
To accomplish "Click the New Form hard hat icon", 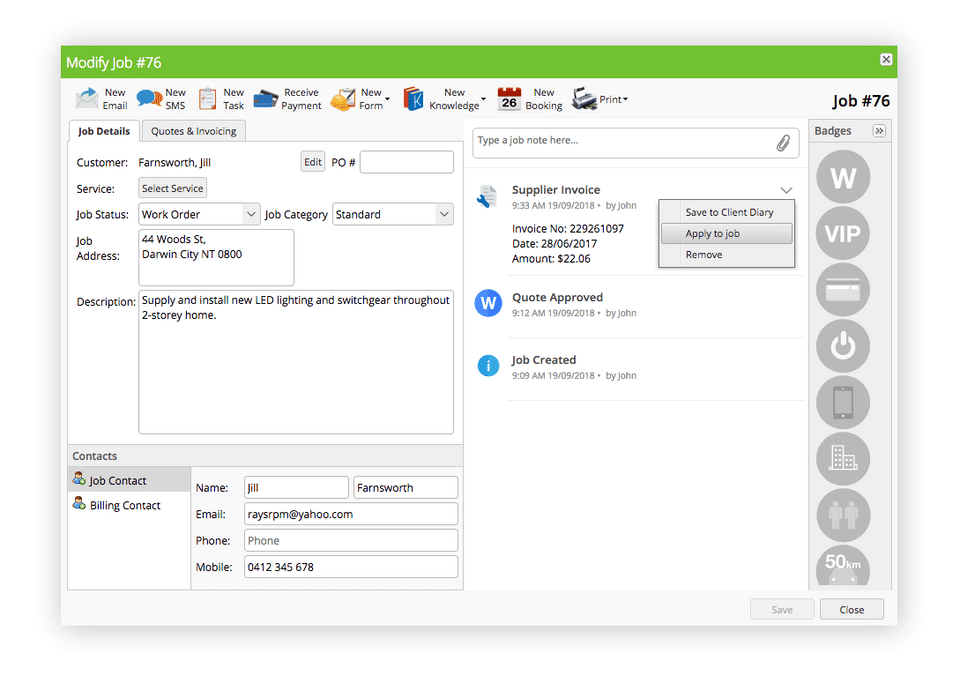I will [x=343, y=99].
